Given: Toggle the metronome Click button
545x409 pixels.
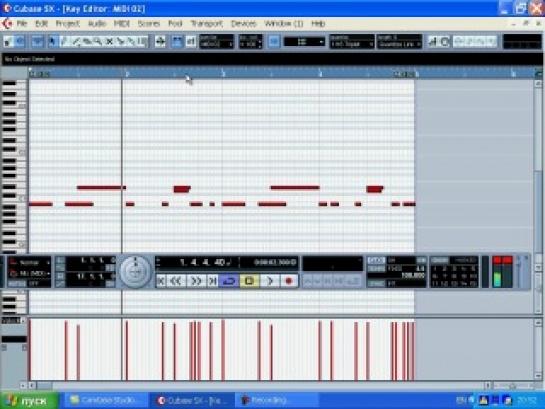Looking at the screenshot, I should tap(376, 260).
